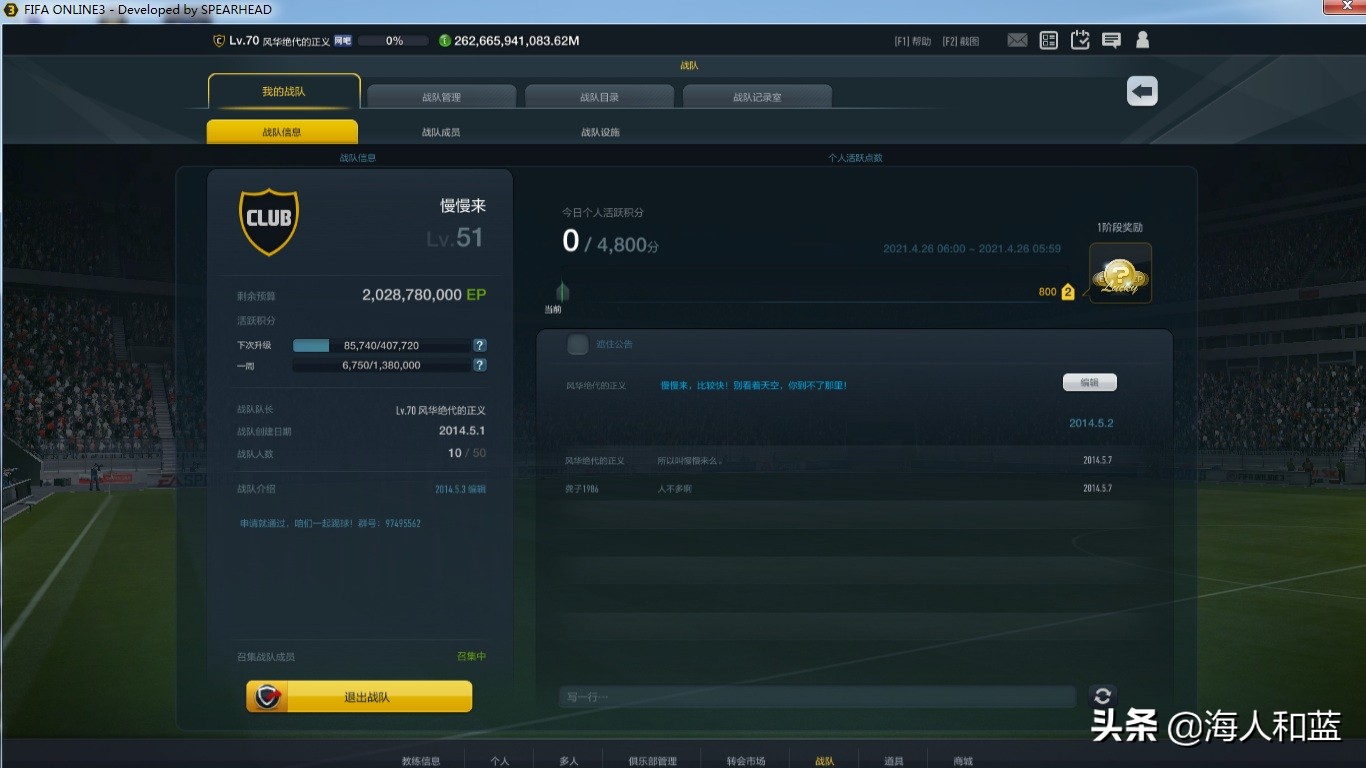Click the 800-point stage reward coin icon
Screen dimensions: 1366x768
[1119, 271]
